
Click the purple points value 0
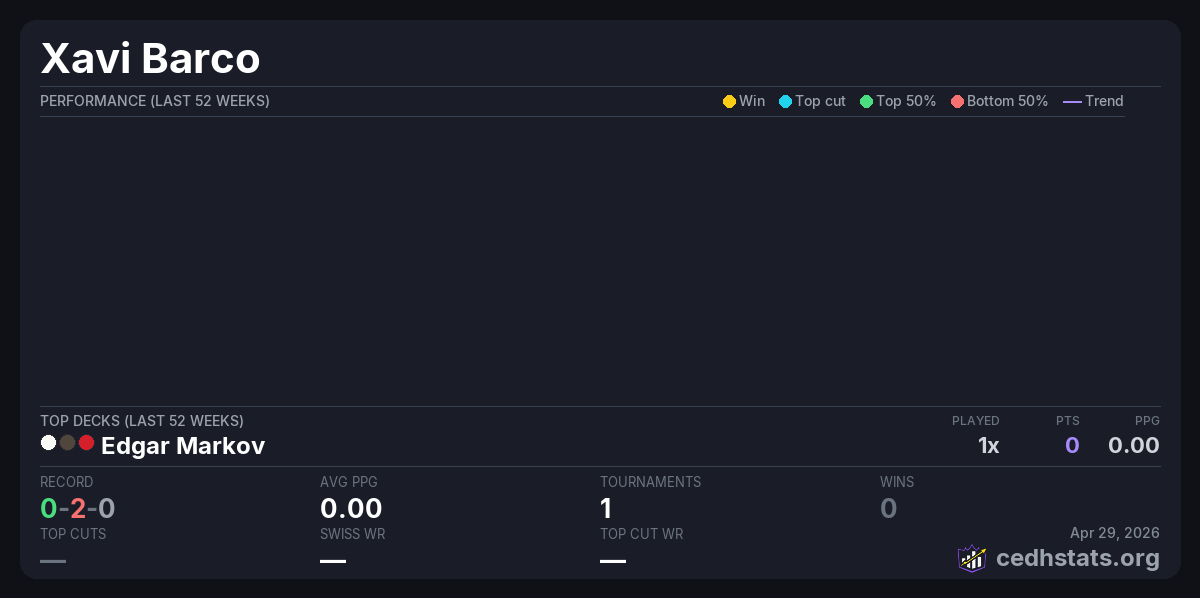point(1071,445)
